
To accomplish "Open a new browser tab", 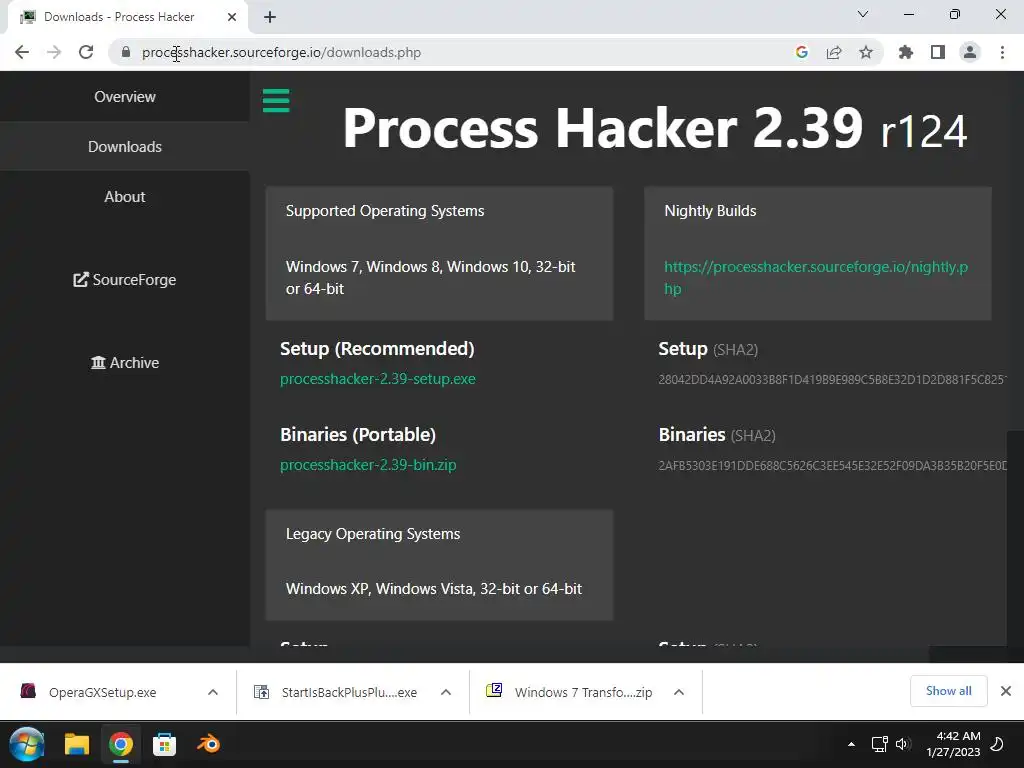I will [270, 17].
